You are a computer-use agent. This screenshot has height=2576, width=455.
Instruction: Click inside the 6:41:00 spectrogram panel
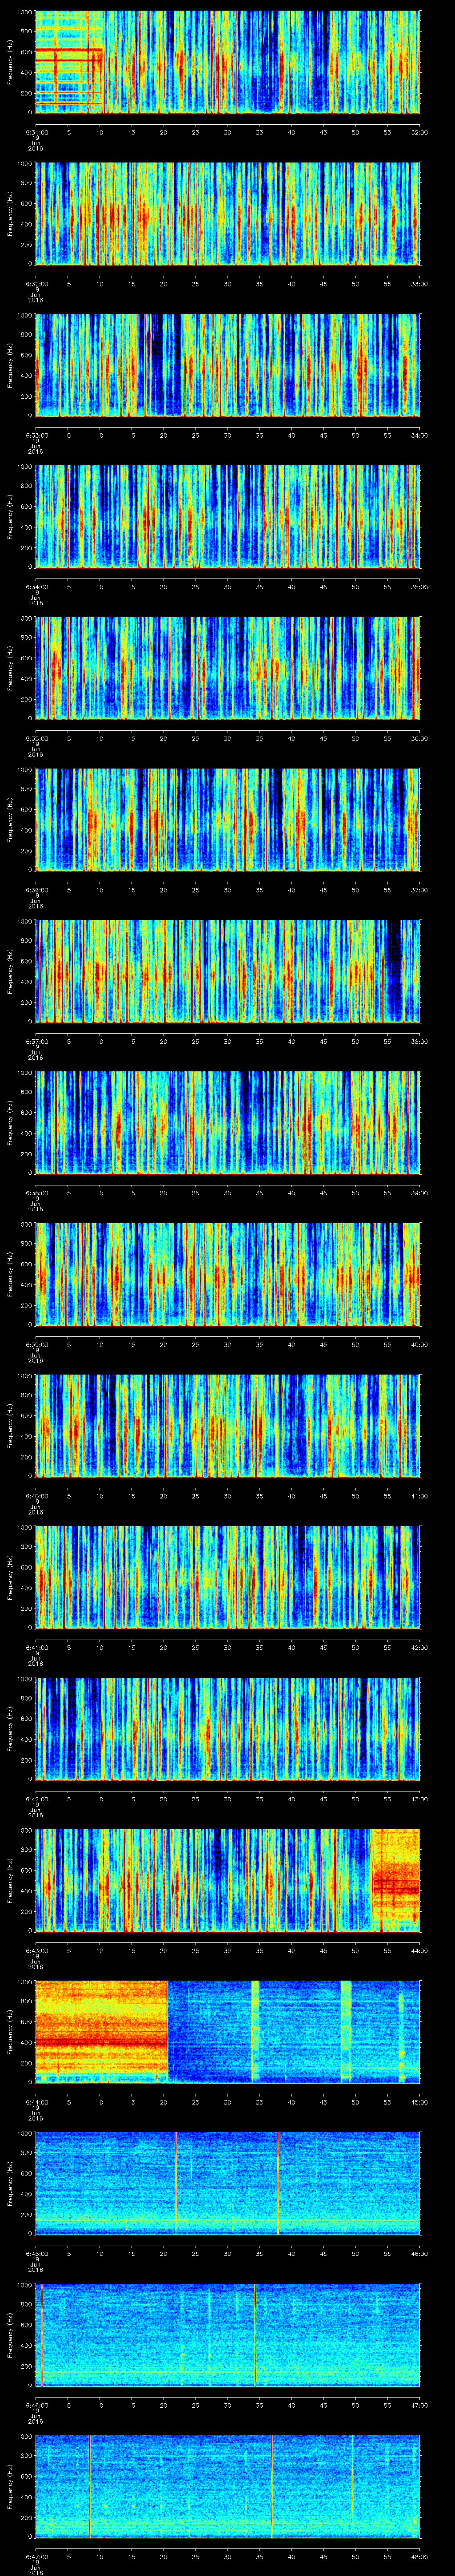click(228, 1577)
